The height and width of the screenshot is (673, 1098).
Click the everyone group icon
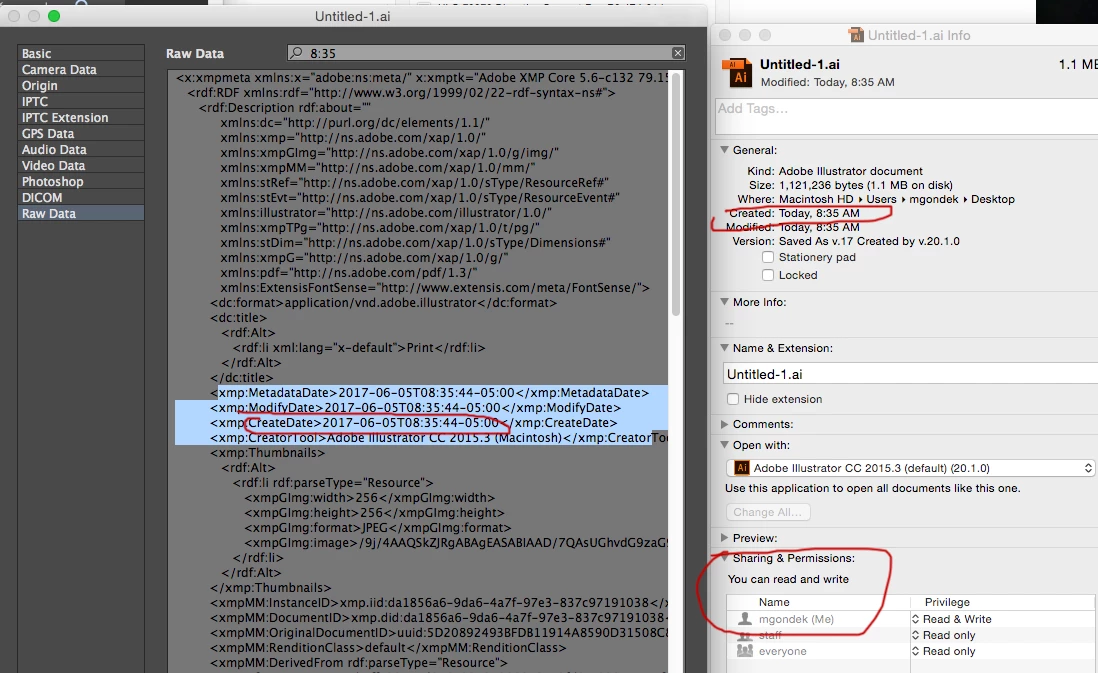pyautogui.click(x=745, y=651)
